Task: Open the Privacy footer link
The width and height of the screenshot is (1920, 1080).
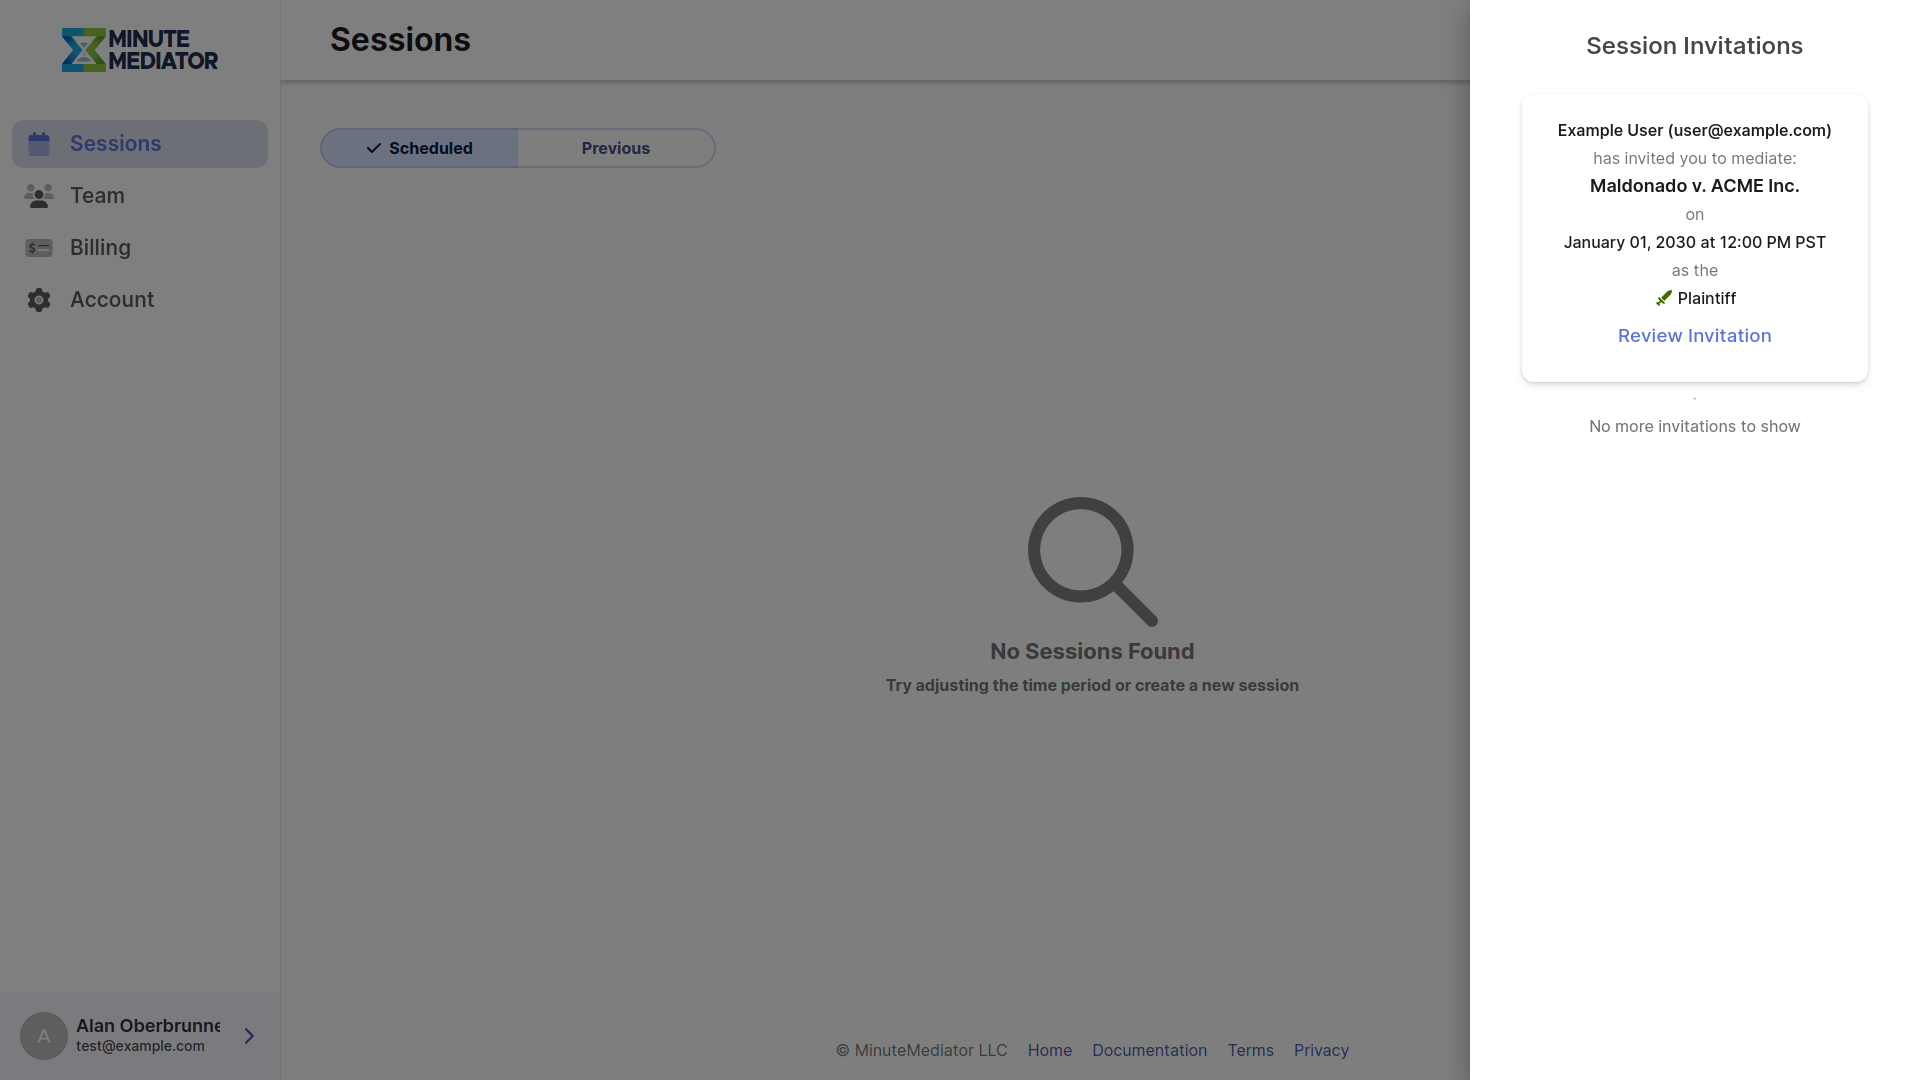Action: [x=1321, y=1050]
